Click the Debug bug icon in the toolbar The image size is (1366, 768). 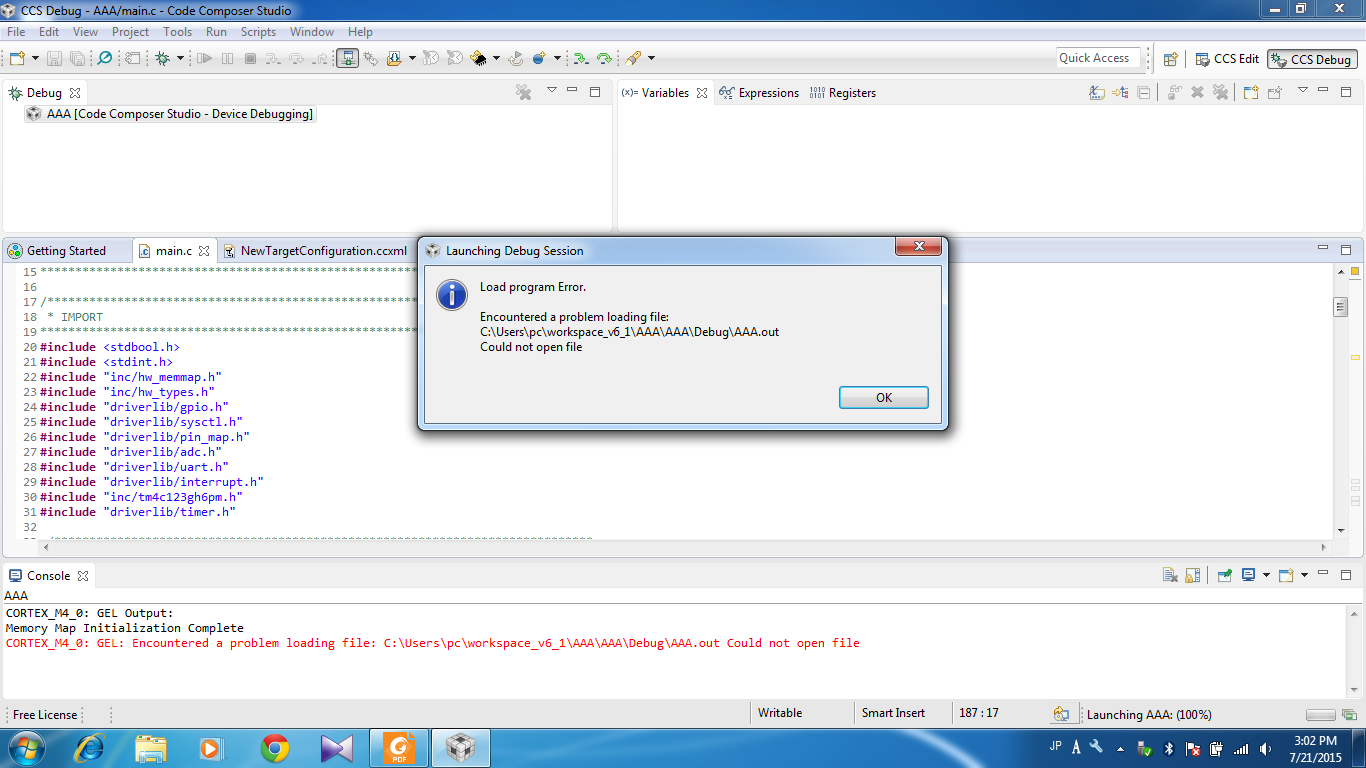(162, 59)
